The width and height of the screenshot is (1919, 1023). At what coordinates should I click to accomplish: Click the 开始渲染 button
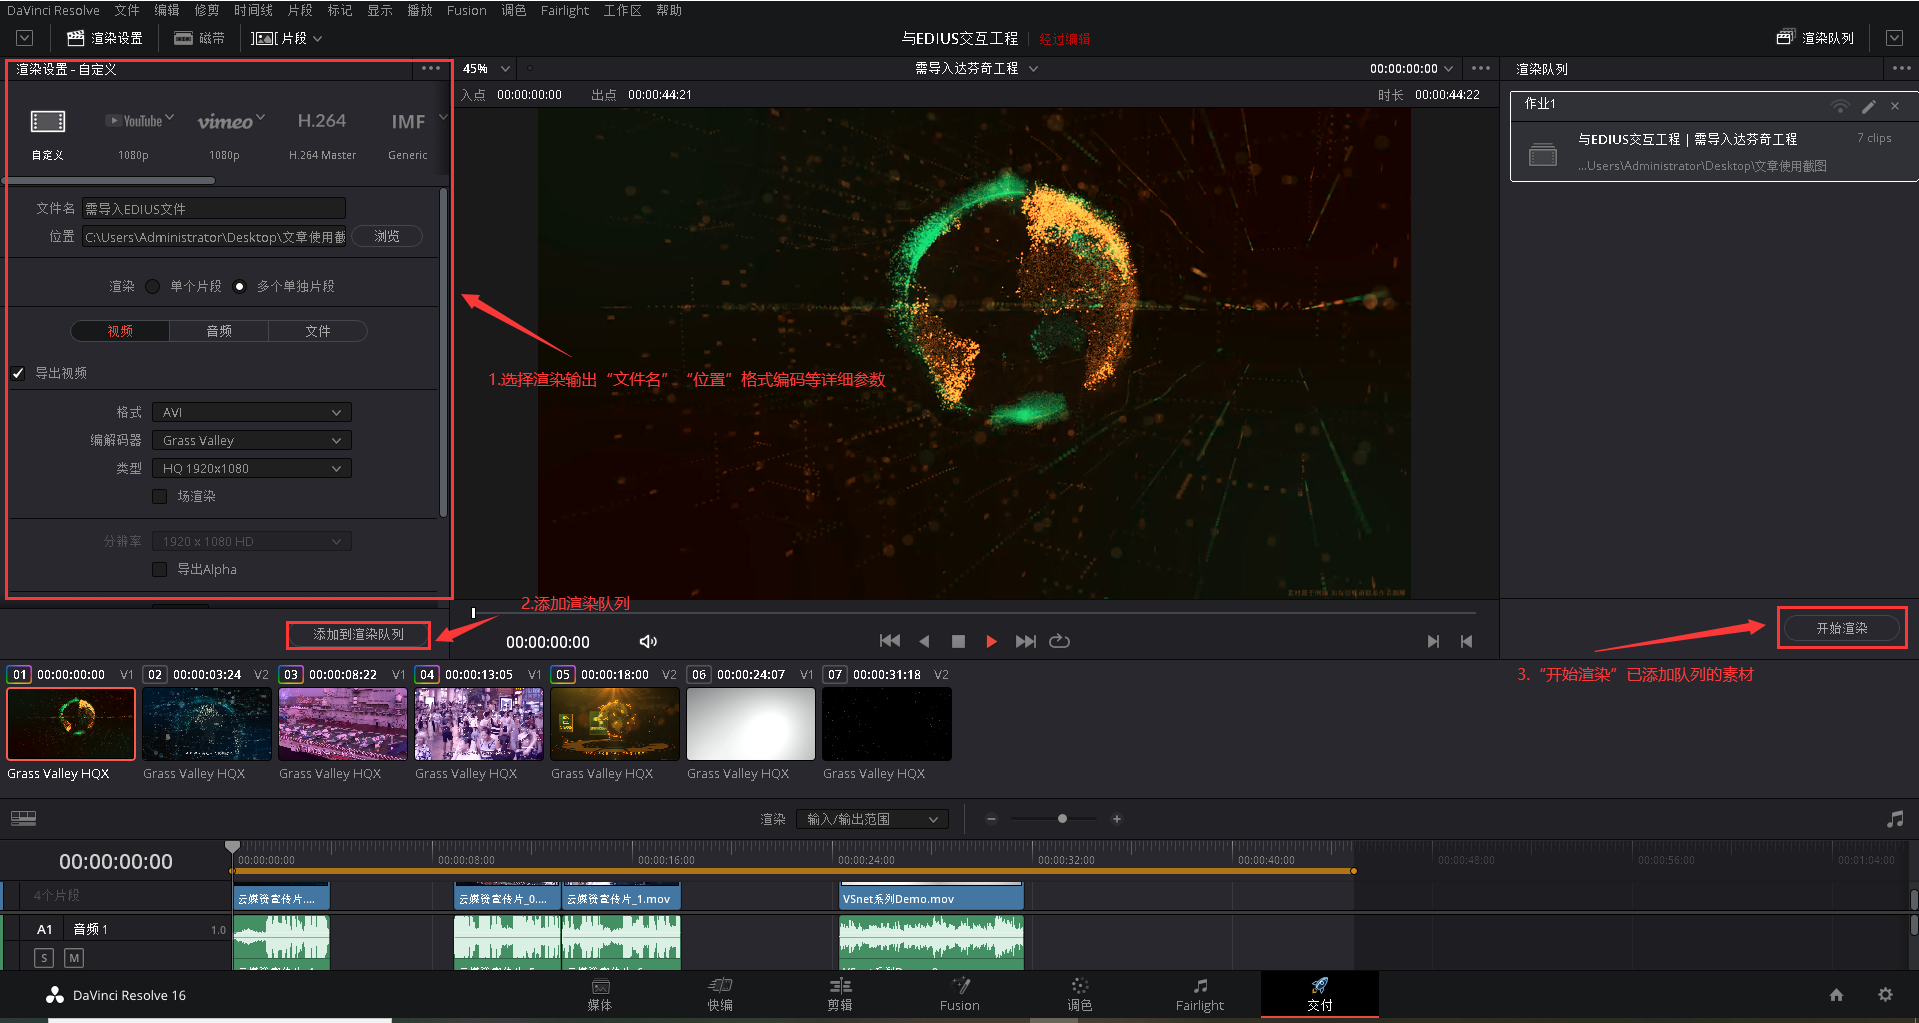tap(1841, 628)
